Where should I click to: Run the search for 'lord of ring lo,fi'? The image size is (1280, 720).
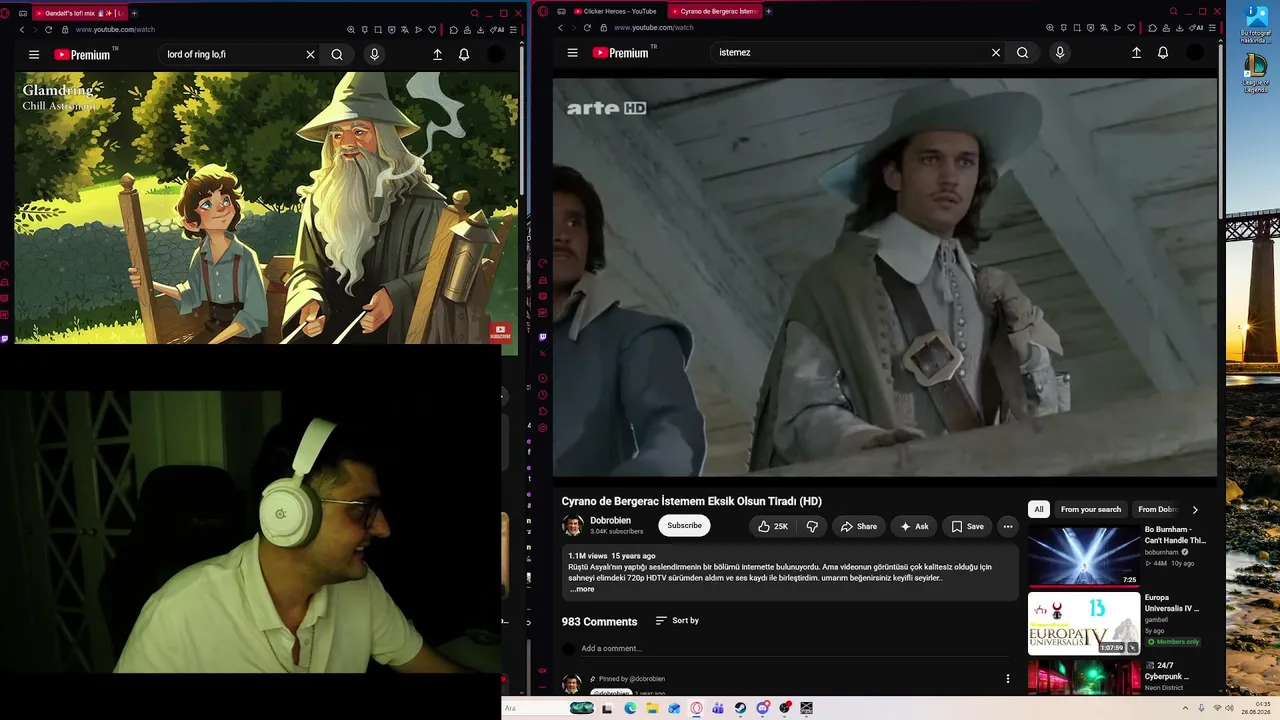click(x=337, y=54)
